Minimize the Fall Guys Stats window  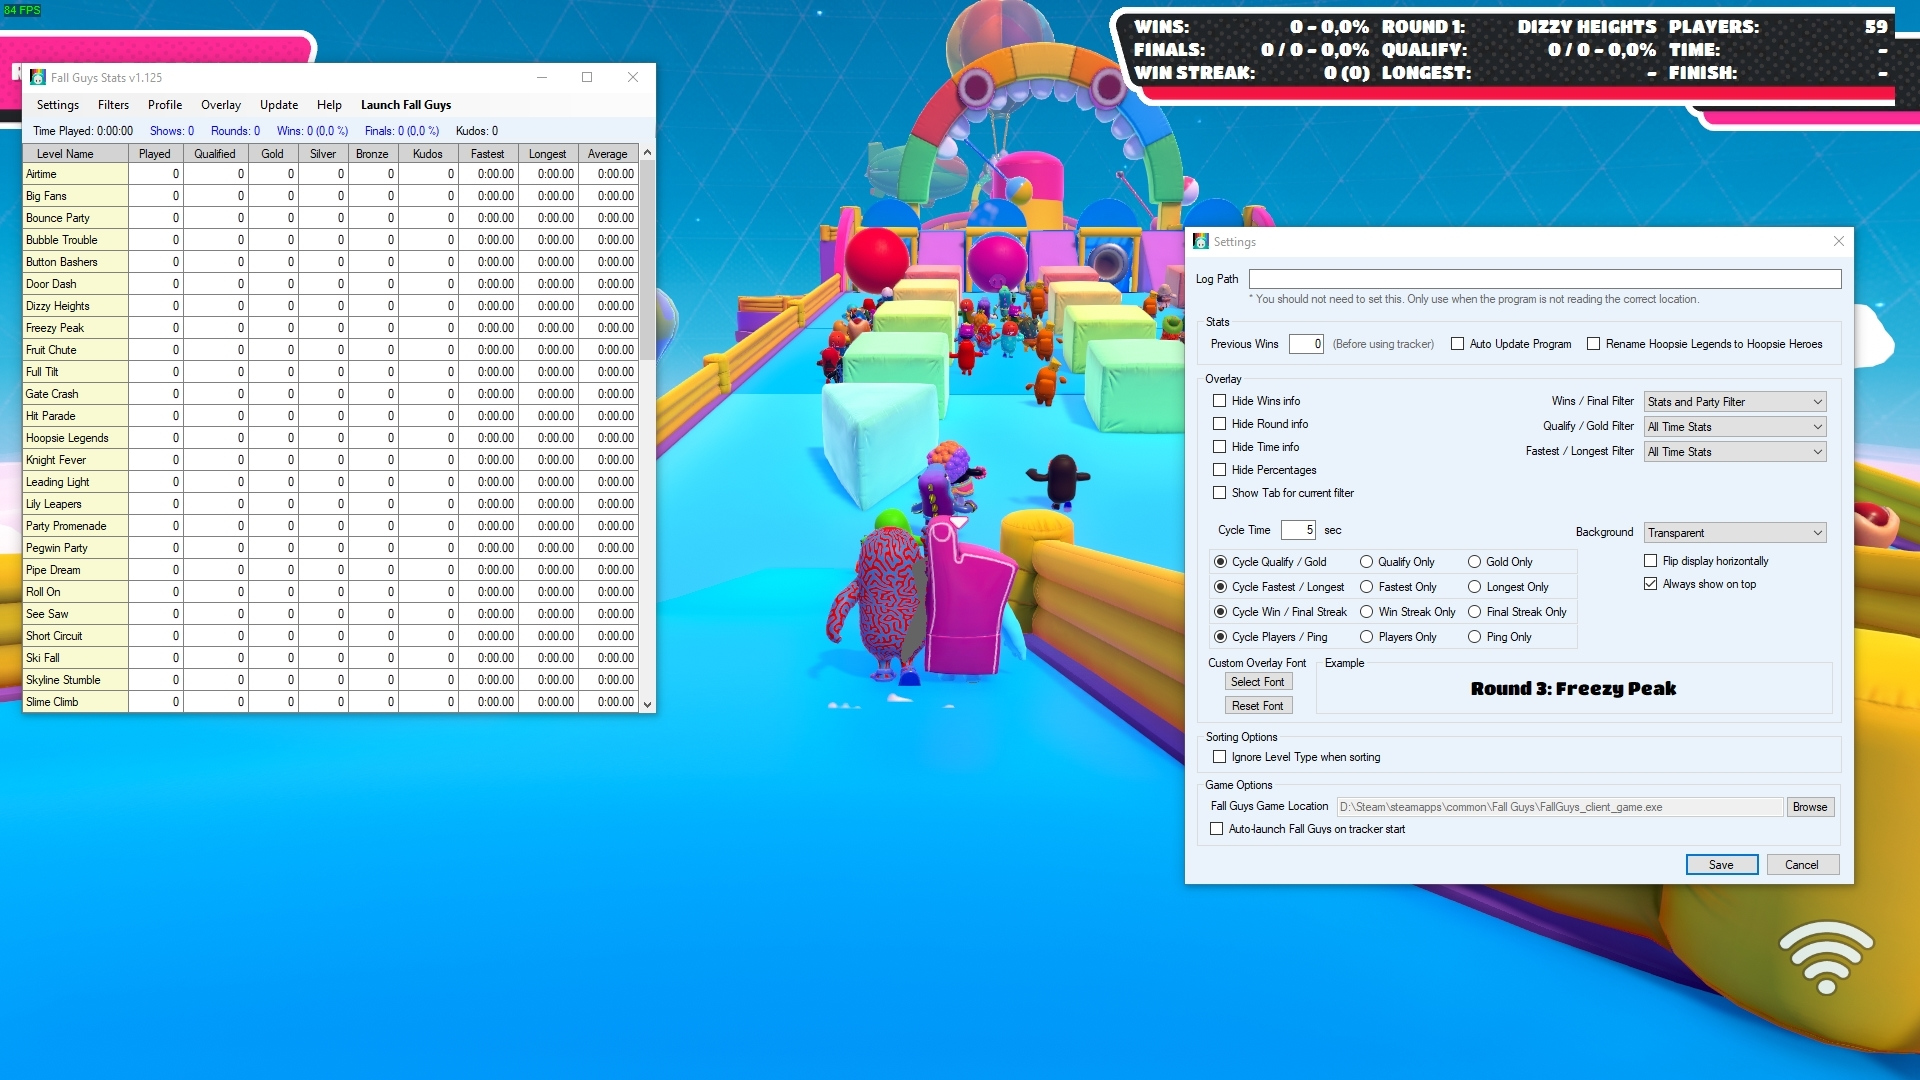[x=541, y=77]
